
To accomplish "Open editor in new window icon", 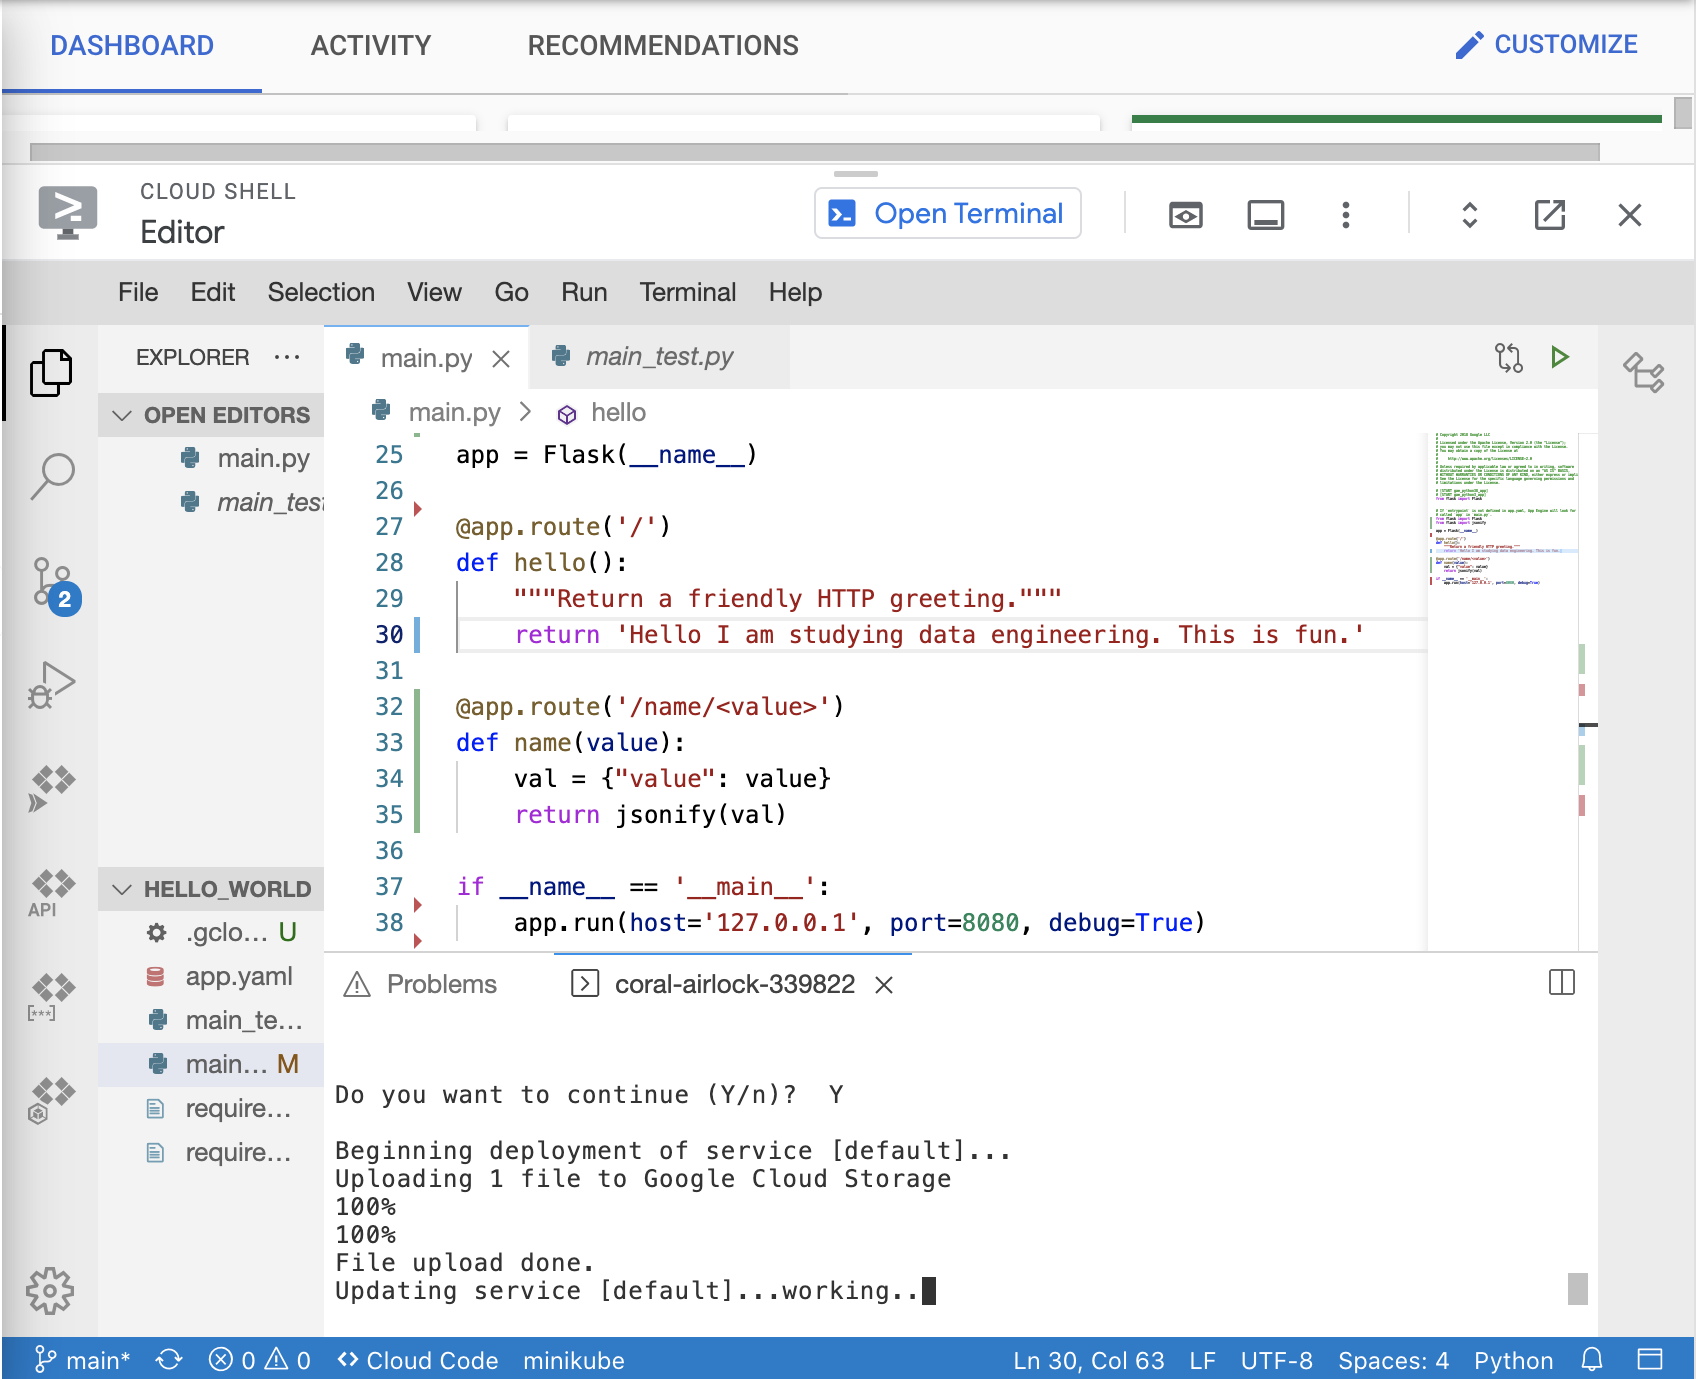I will pos(1550,215).
